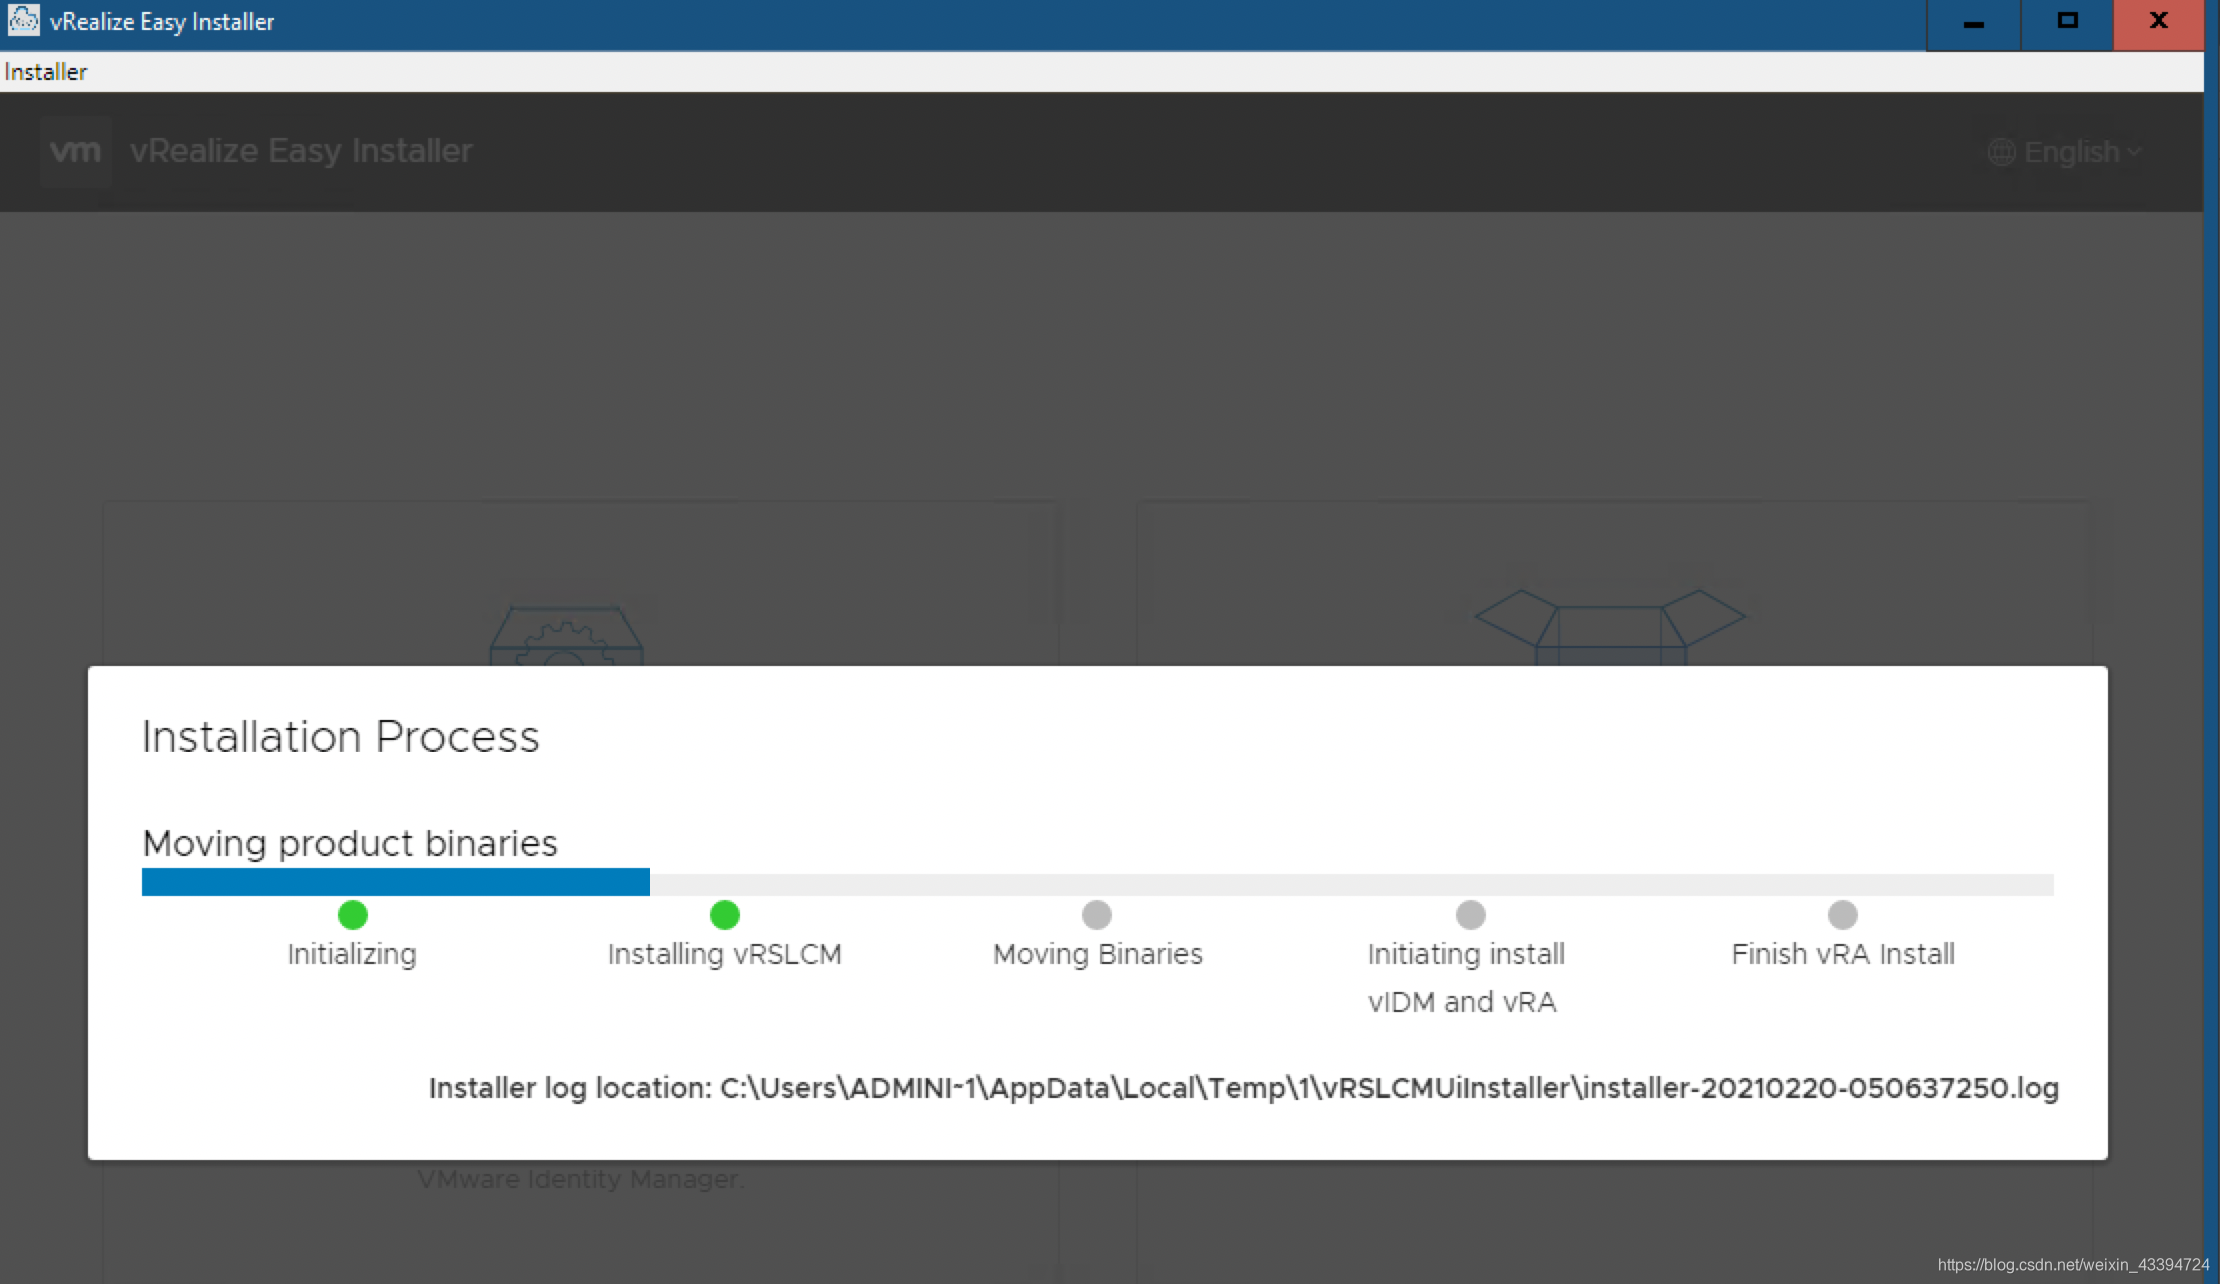Open the English language dropdown
Viewport: 2220px width, 1284px height.
tap(2070, 152)
